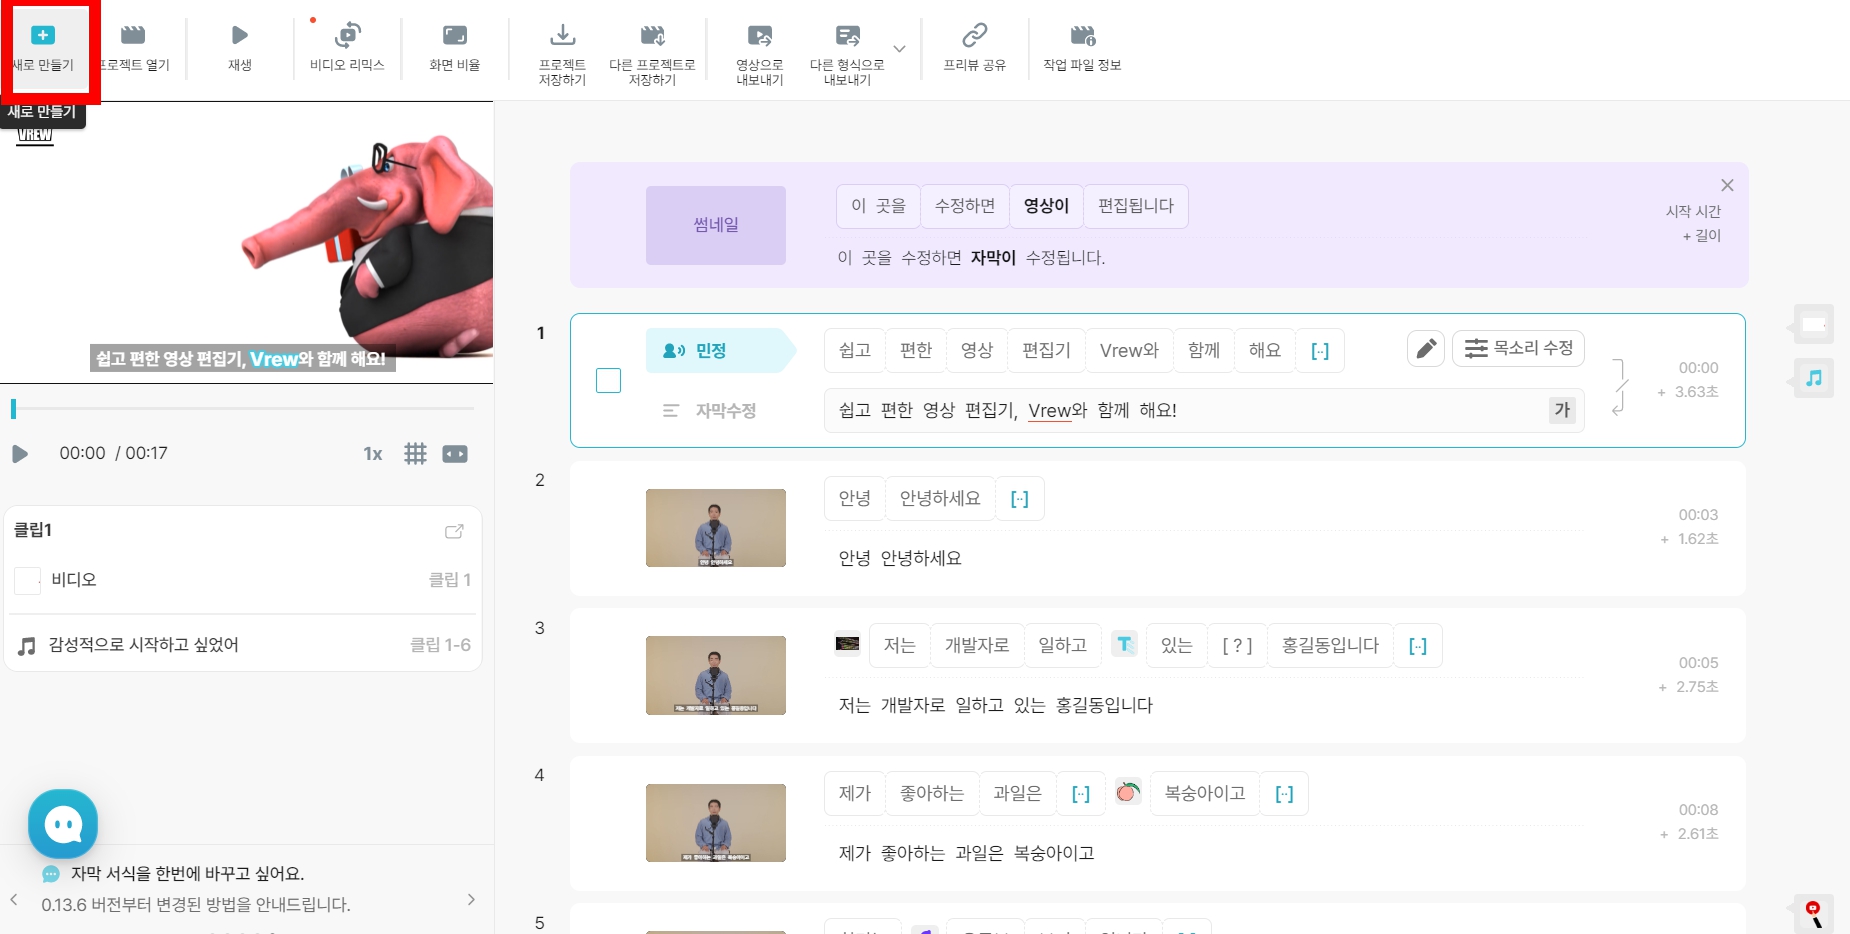Click the inserted image icon before 저는
The width and height of the screenshot is (1850, 934).
pos(847,644)
